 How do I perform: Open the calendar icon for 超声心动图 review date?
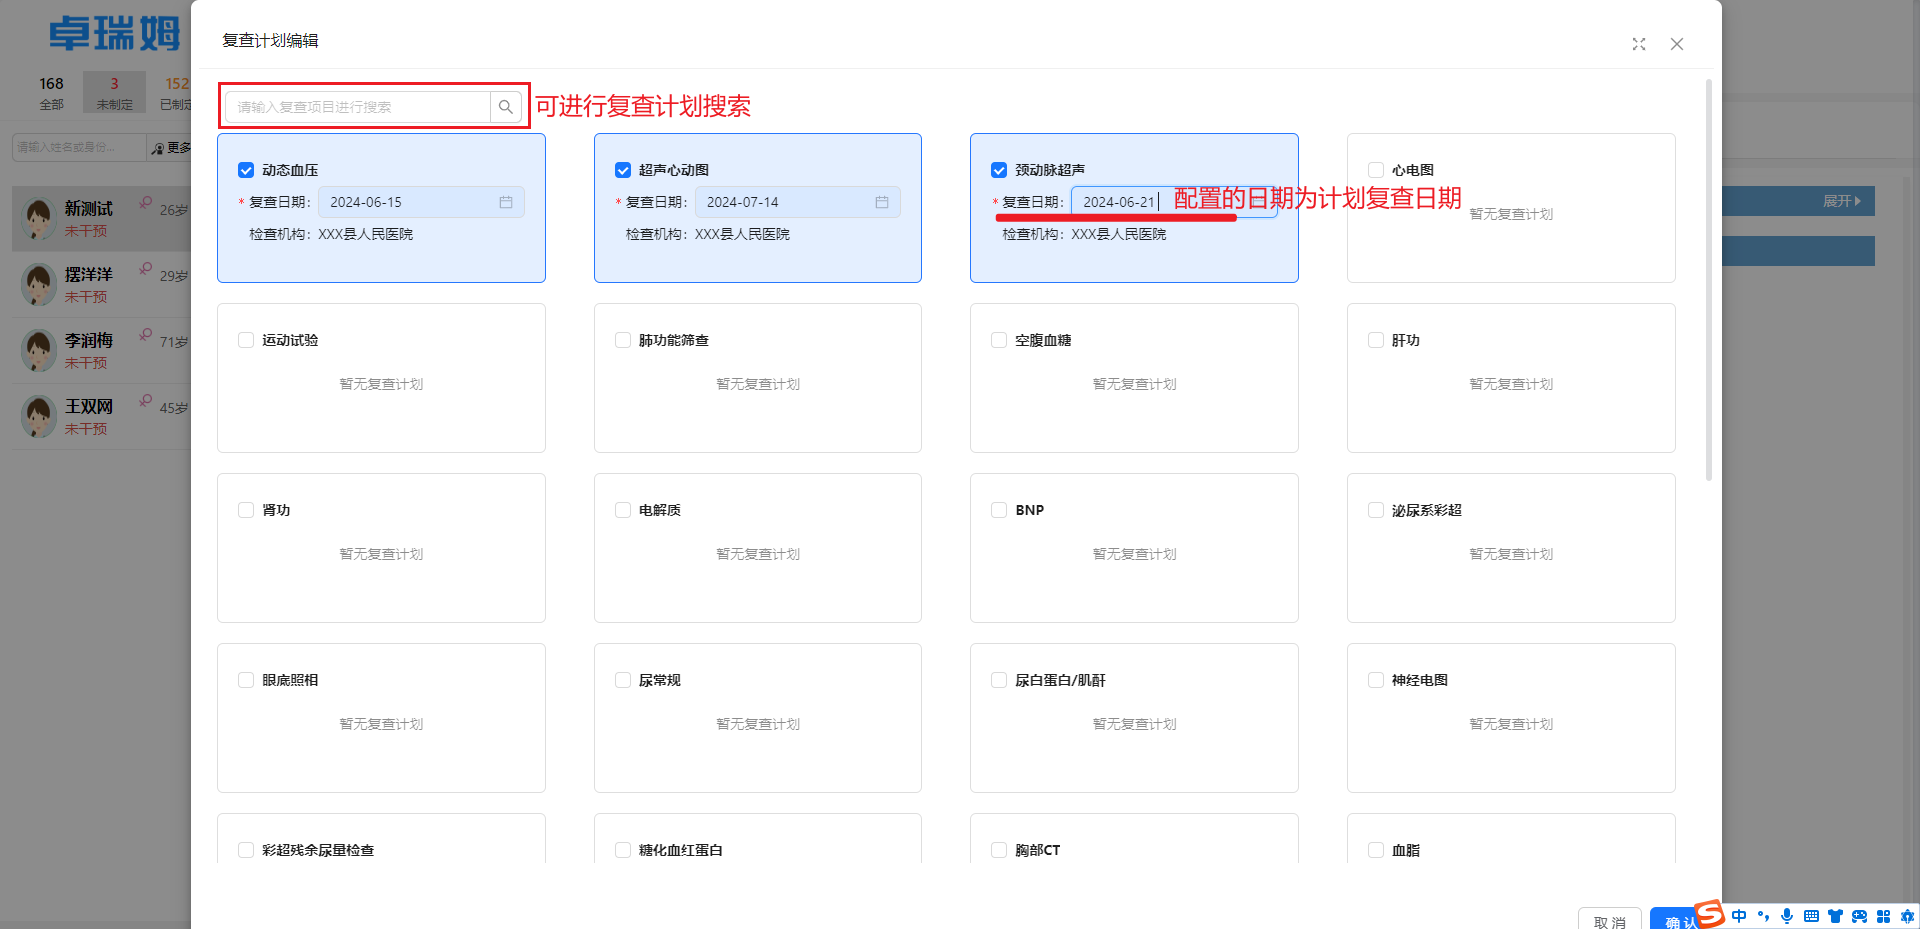(882, 202)
